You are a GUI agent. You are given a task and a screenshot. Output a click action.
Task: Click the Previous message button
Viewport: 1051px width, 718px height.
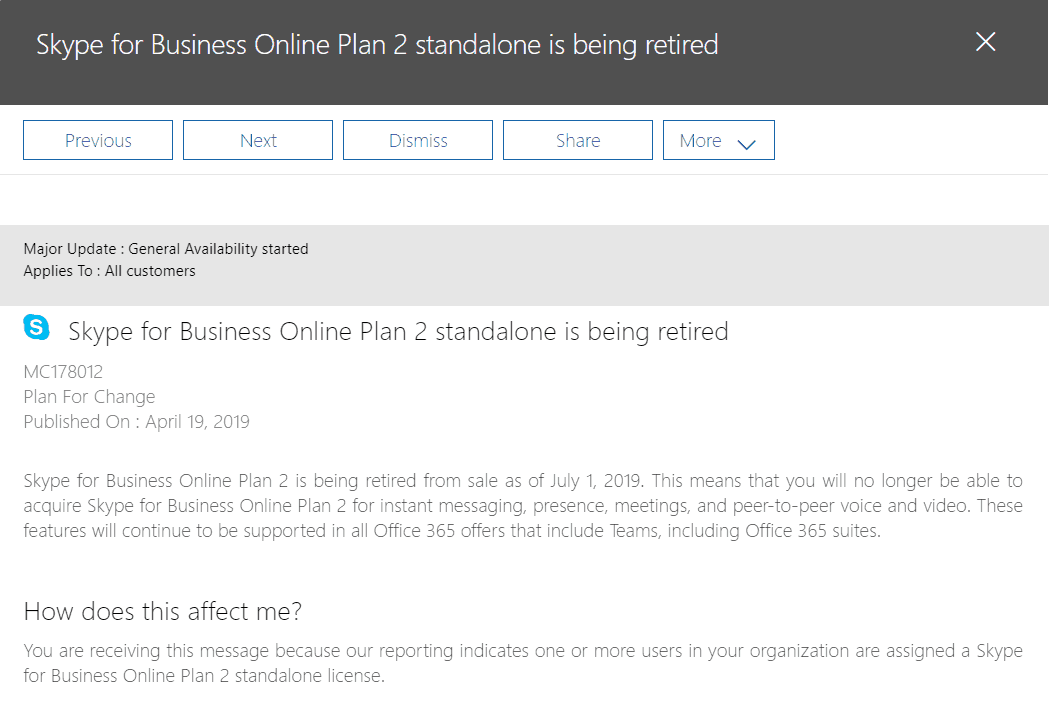(98, 140)
